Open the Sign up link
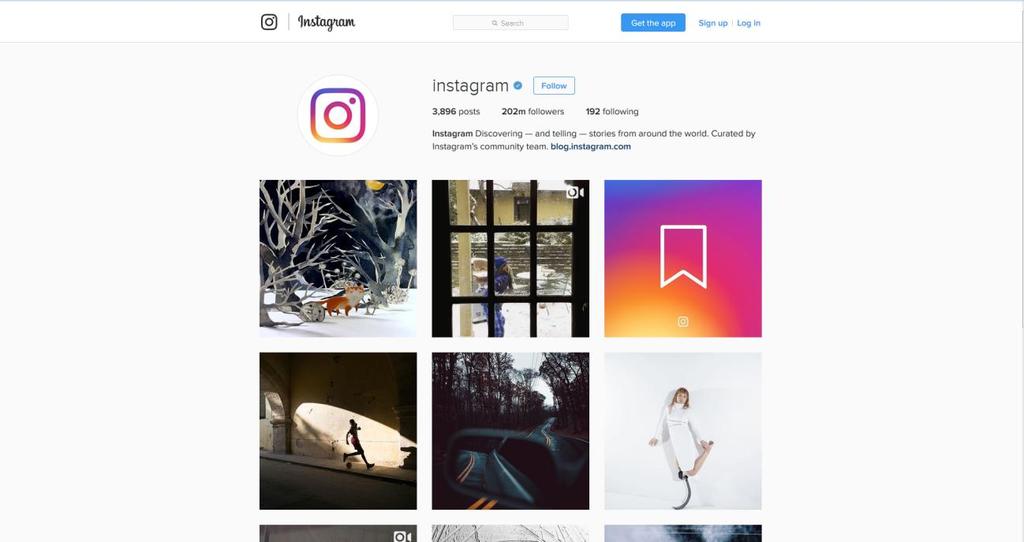The width and height of the screenshot is (1024, 542). pyautogui.click(x=712, y=23)
